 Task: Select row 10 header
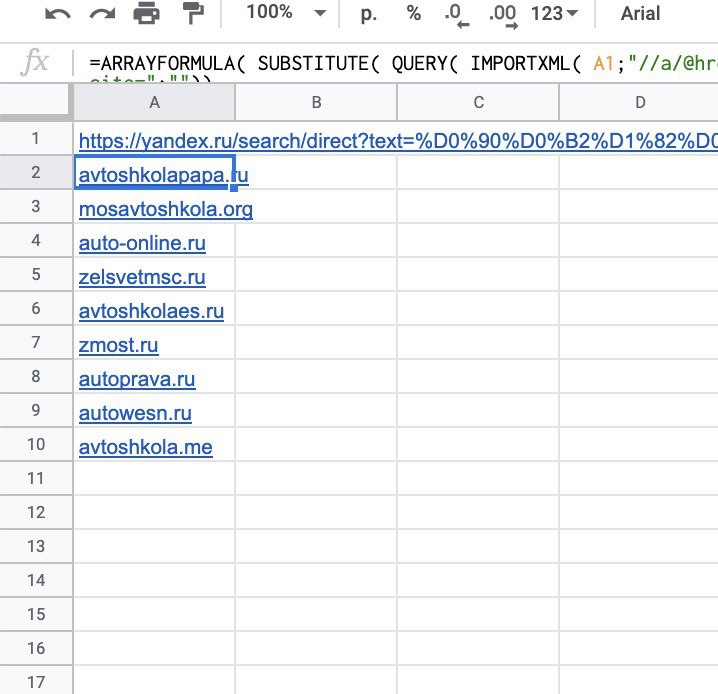36,444
